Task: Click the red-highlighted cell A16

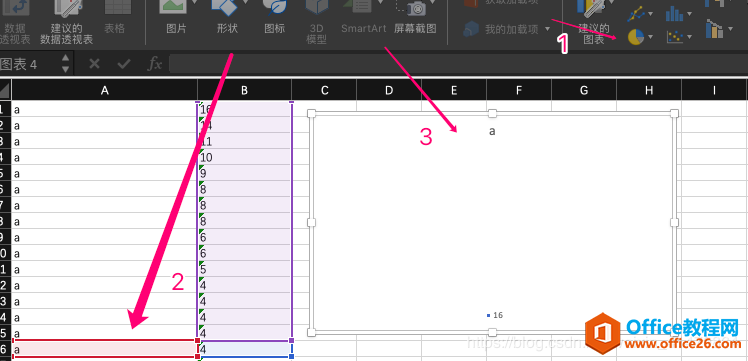Action: click(104, 349)
